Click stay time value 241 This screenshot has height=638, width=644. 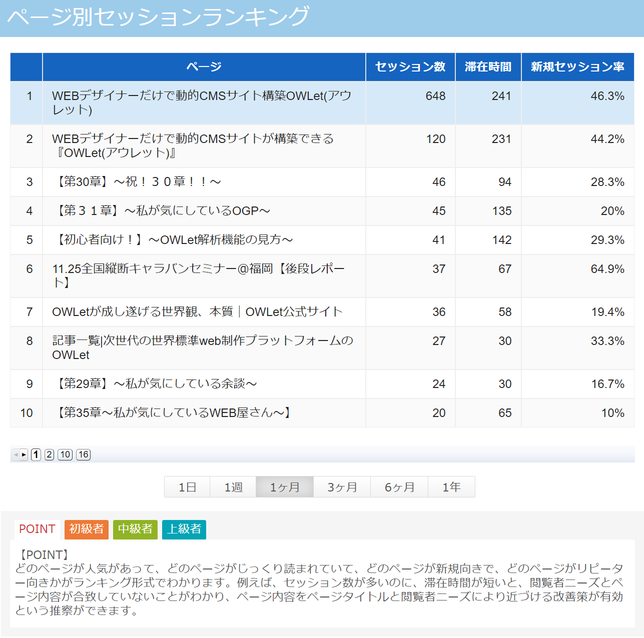point(501,96)
